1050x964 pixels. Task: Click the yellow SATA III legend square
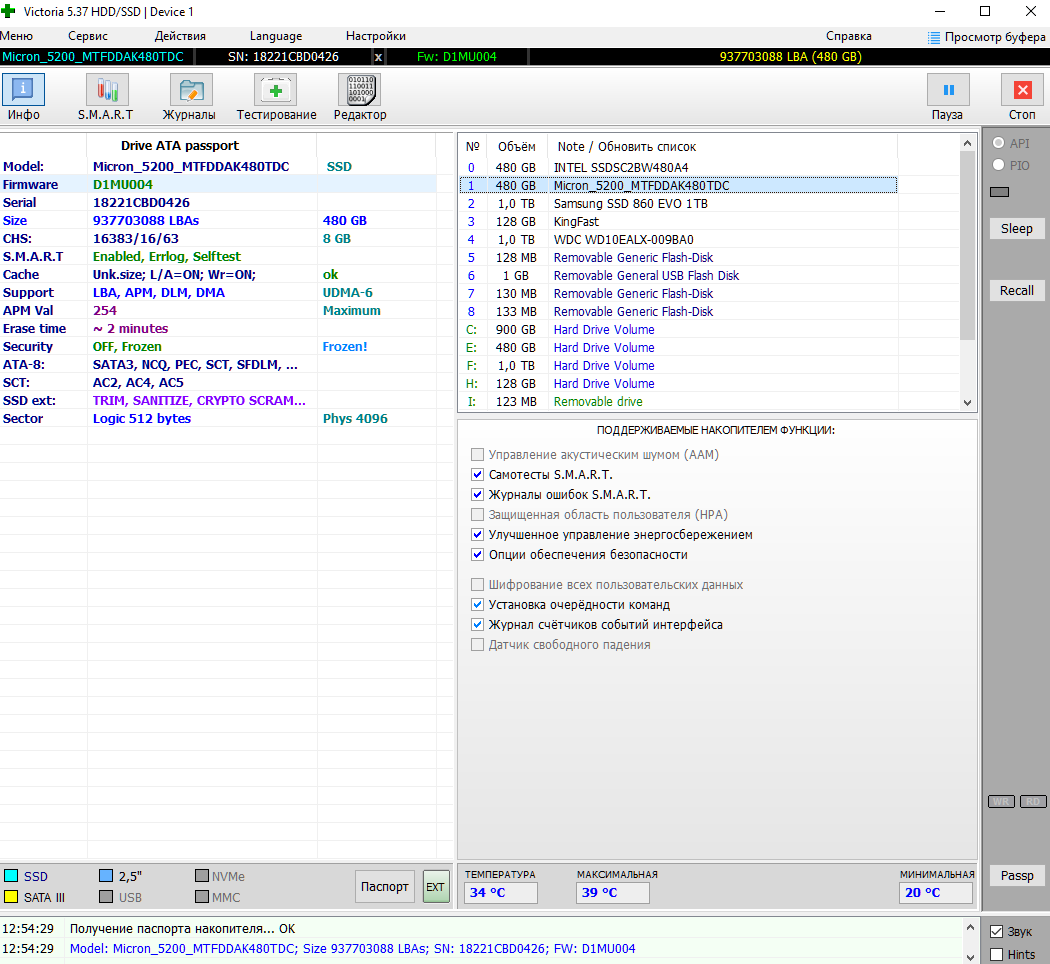pyautogui.click(x=11, y=896)
